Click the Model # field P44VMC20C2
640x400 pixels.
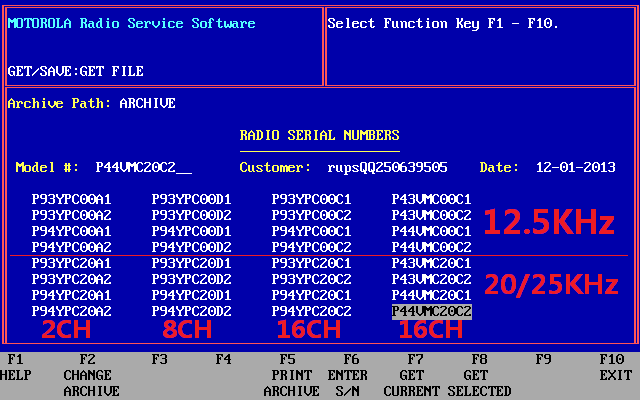coord(144,167)
